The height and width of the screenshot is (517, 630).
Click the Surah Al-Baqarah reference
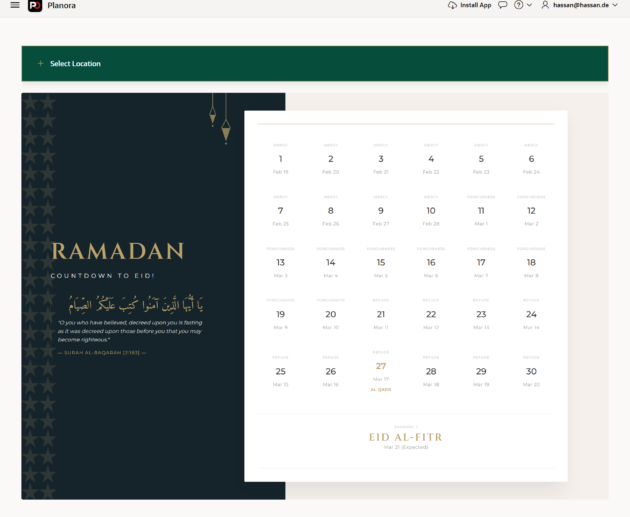102,353
